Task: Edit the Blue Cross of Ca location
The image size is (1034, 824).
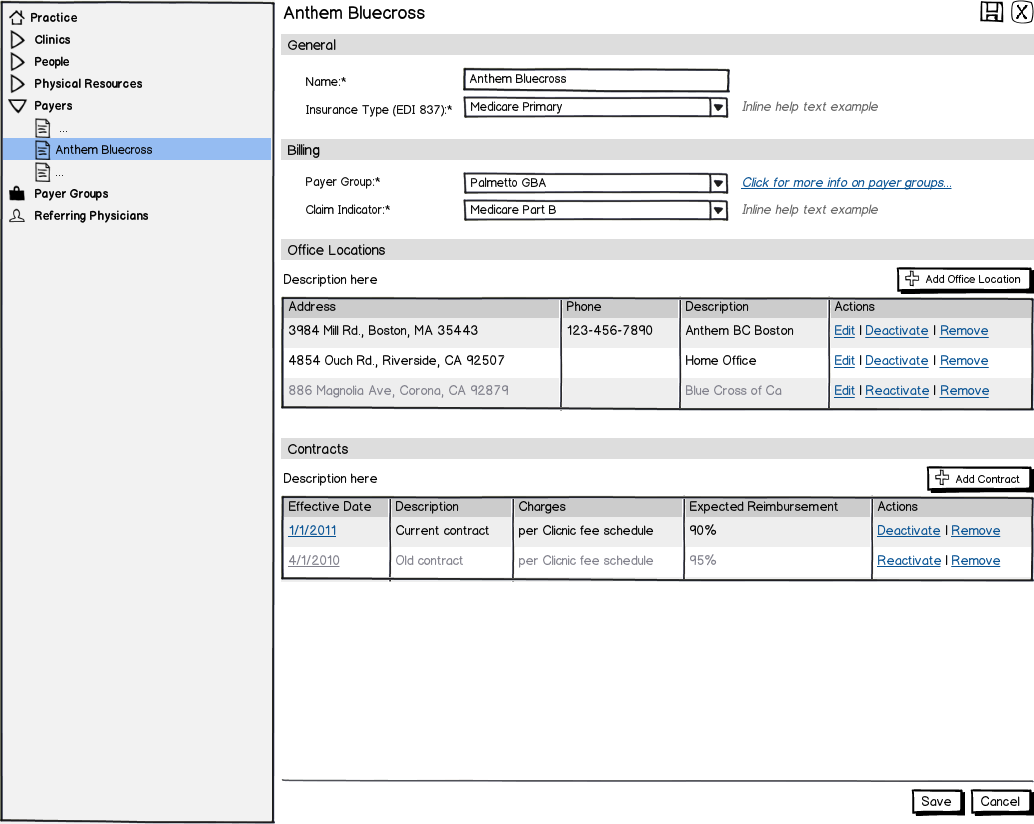Action: click(844, 390)
